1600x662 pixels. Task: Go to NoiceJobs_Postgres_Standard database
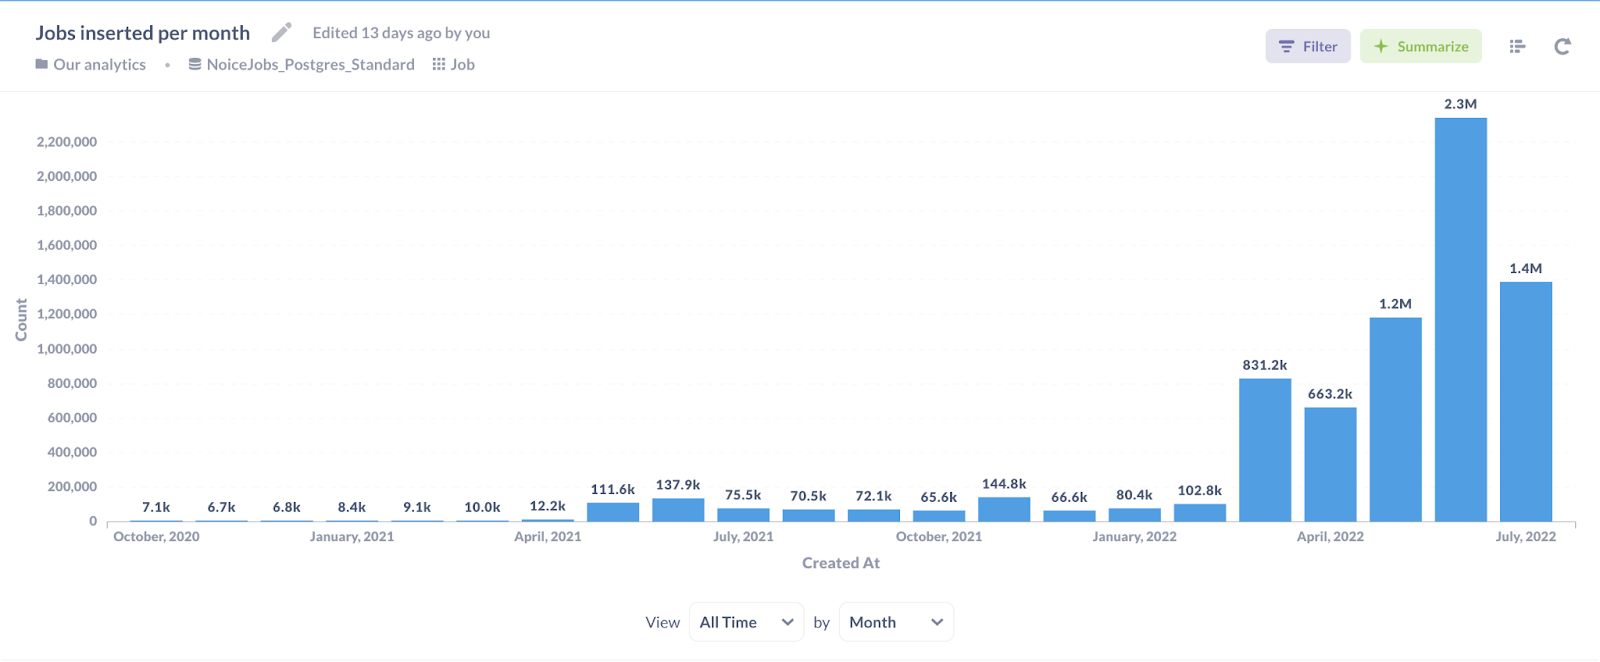pyautogui.click(x=310, y=64)
